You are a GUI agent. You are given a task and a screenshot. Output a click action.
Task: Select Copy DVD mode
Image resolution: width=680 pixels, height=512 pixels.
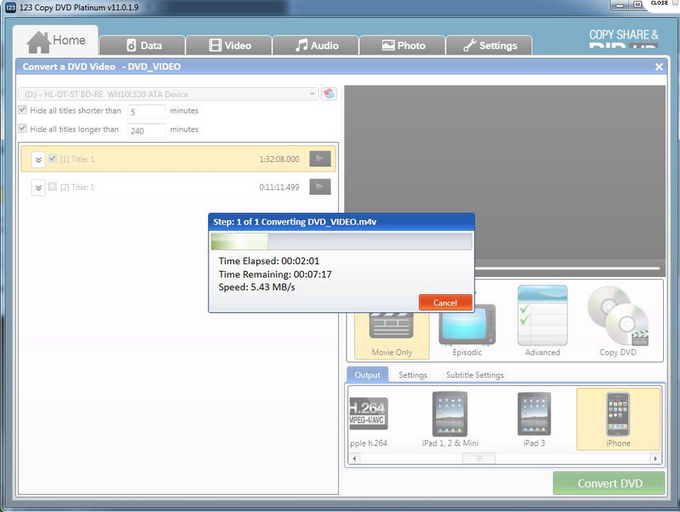pyautogui.click(x=618, y=322)
